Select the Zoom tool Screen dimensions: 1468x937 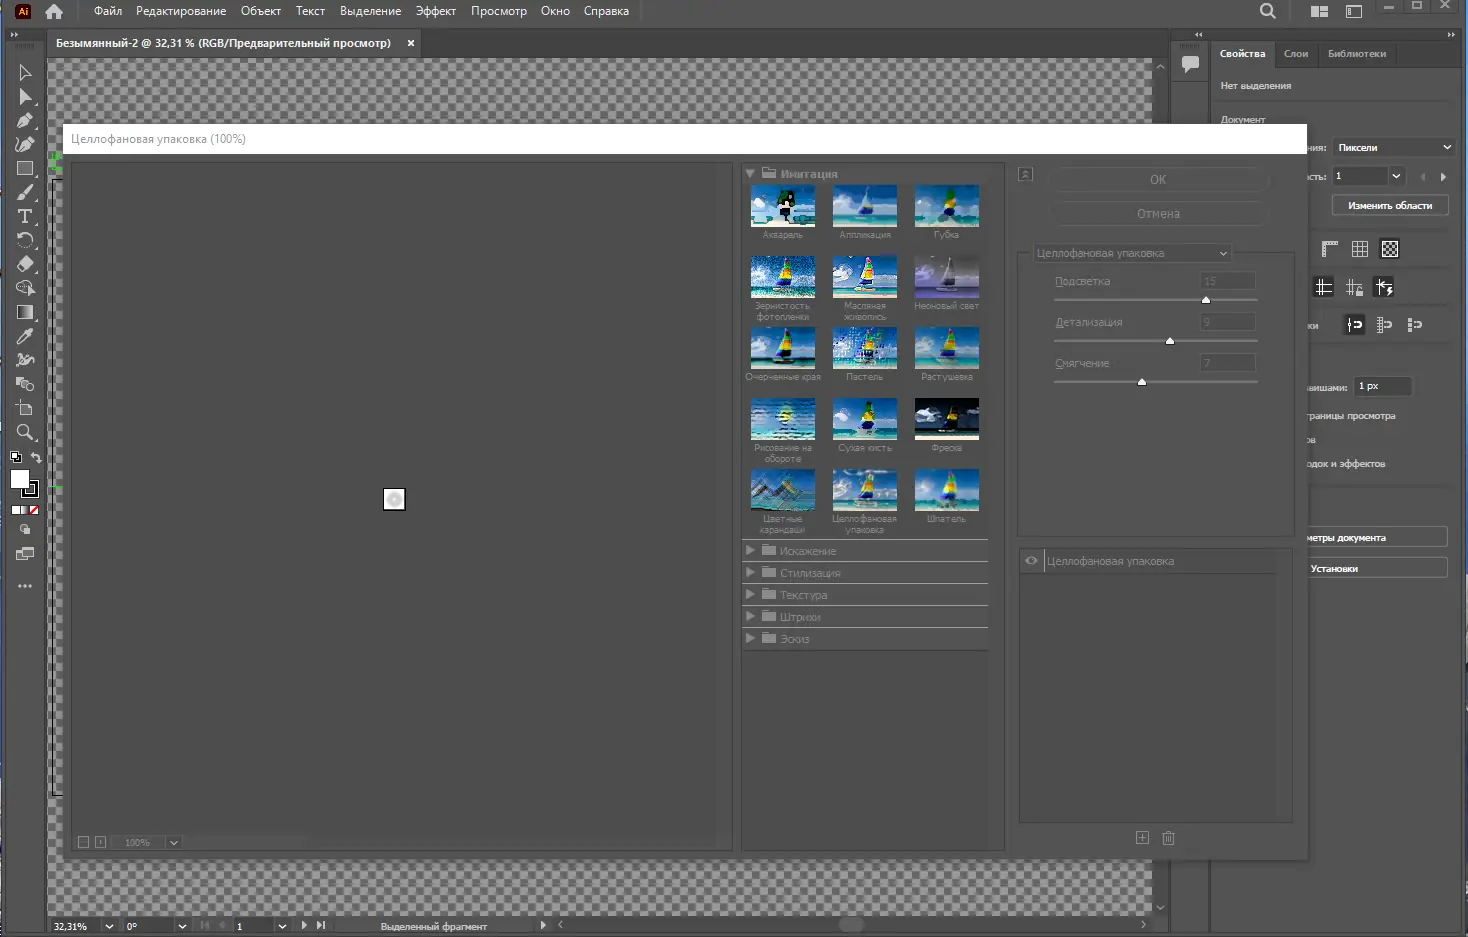coord(25,433)
